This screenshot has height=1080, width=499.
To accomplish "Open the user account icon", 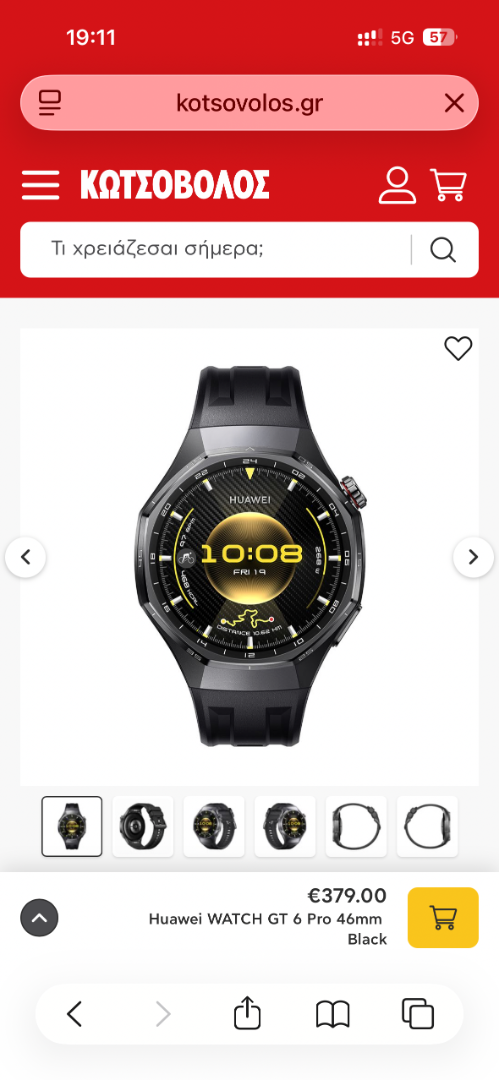I will pos(397,185).
